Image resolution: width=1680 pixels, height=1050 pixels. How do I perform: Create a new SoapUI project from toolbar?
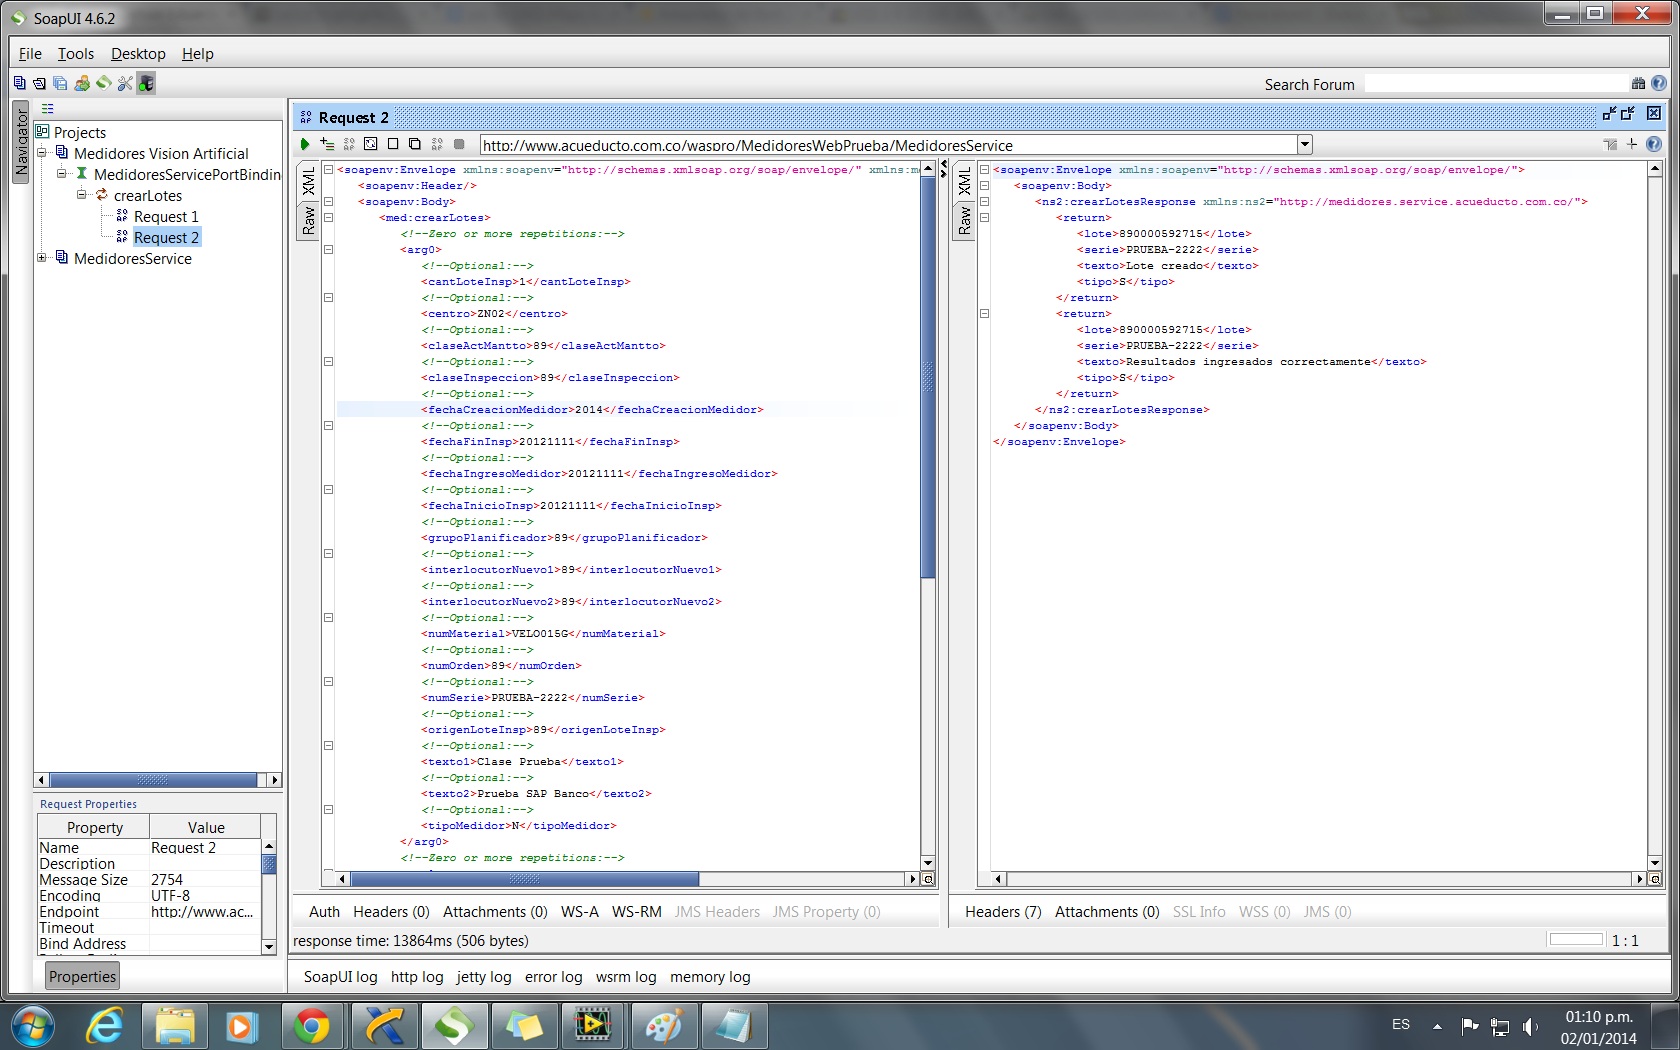[19, 83]
